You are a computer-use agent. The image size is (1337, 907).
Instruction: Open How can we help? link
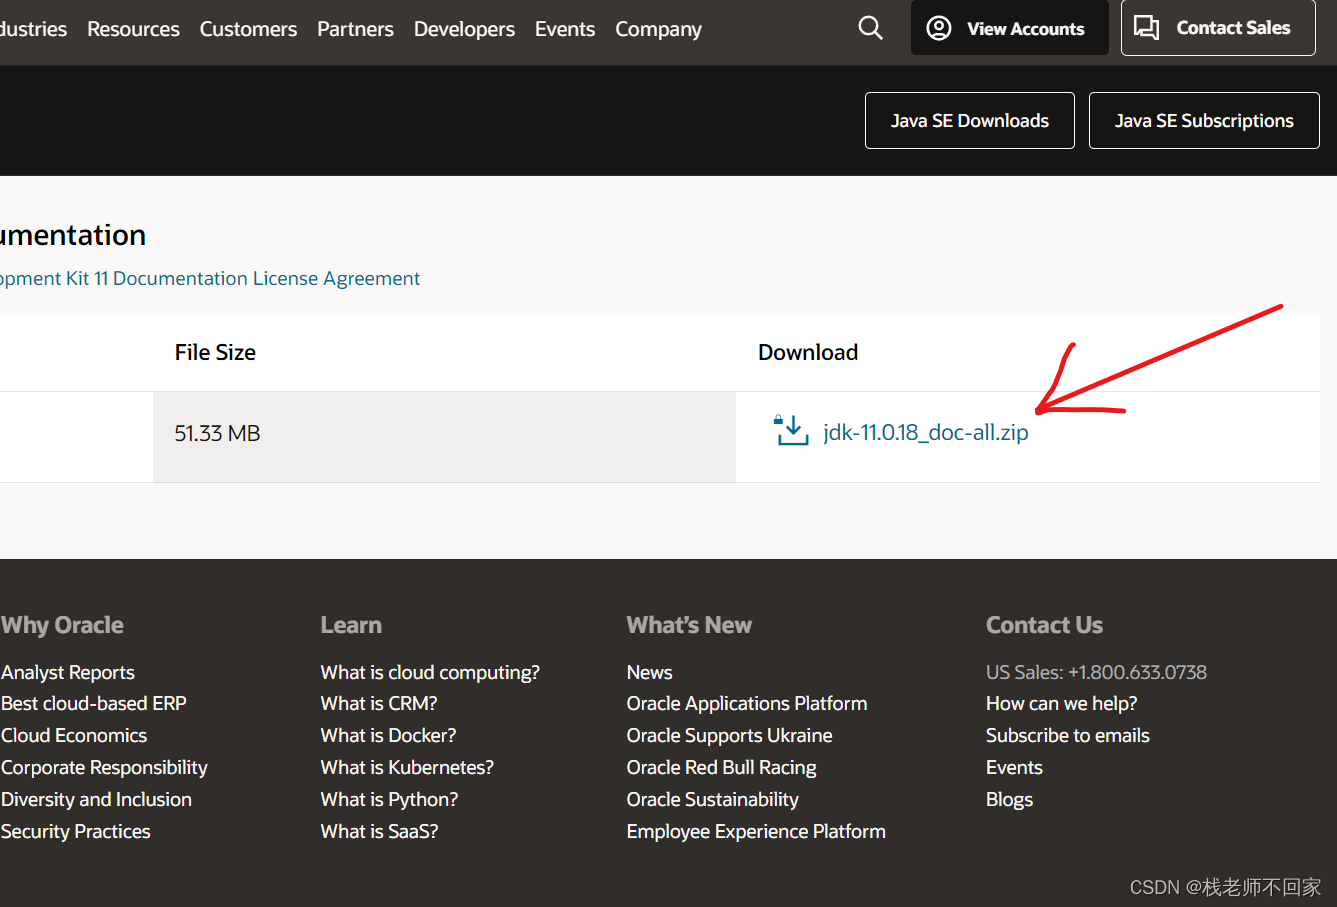click(1062, 704)
